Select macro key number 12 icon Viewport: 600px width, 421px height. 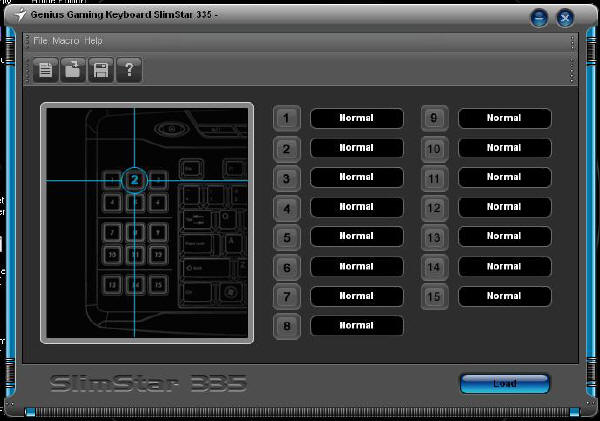(434, 208)
